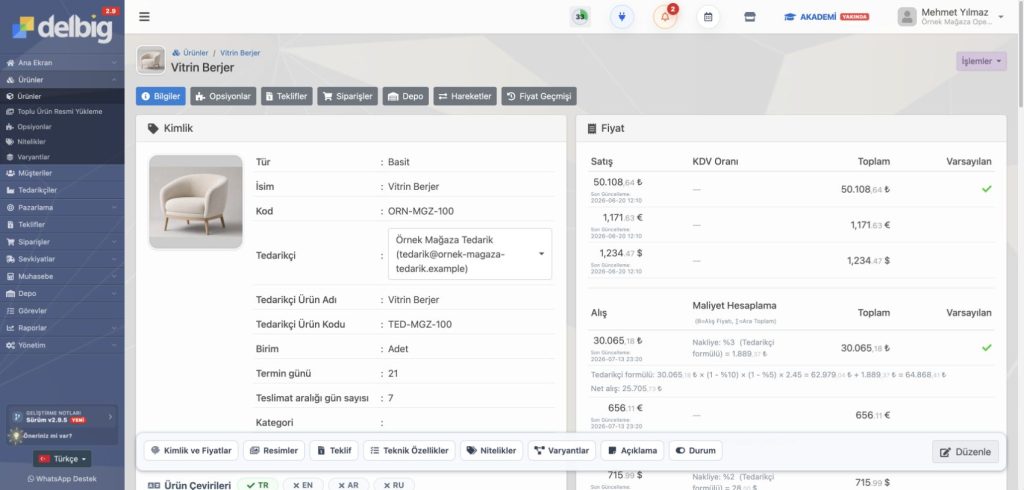The height and width of the screenshot is (490, 1024).
Task: Expand Raporlar sidebar menu
Action: pos(62,328)
